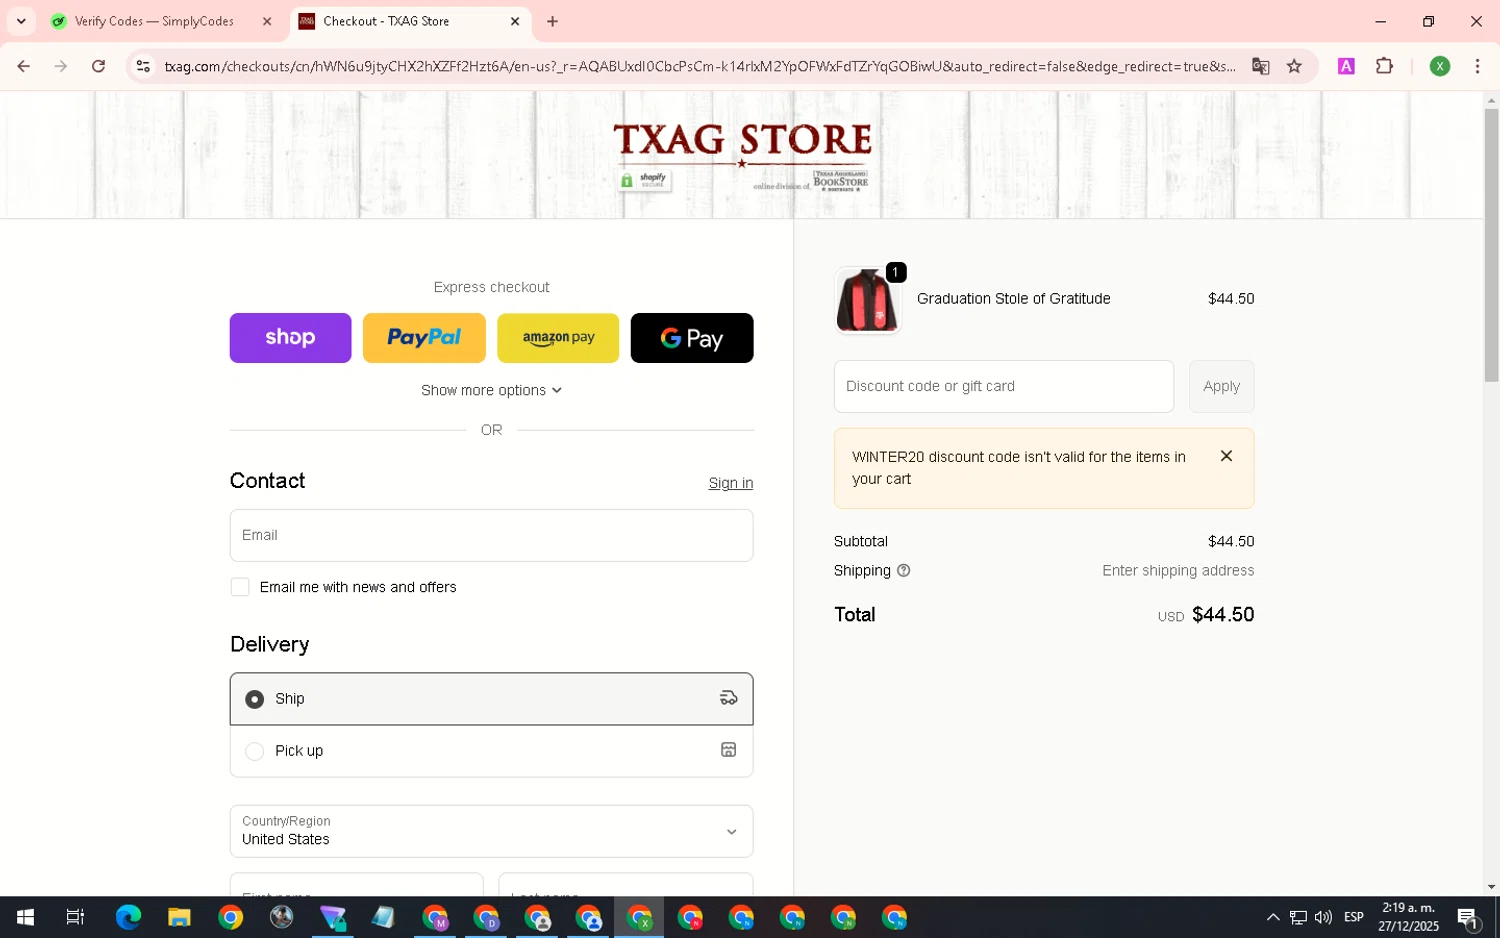
Task: Click the vertical page scrollbar
Action: tap(1491, 245)
